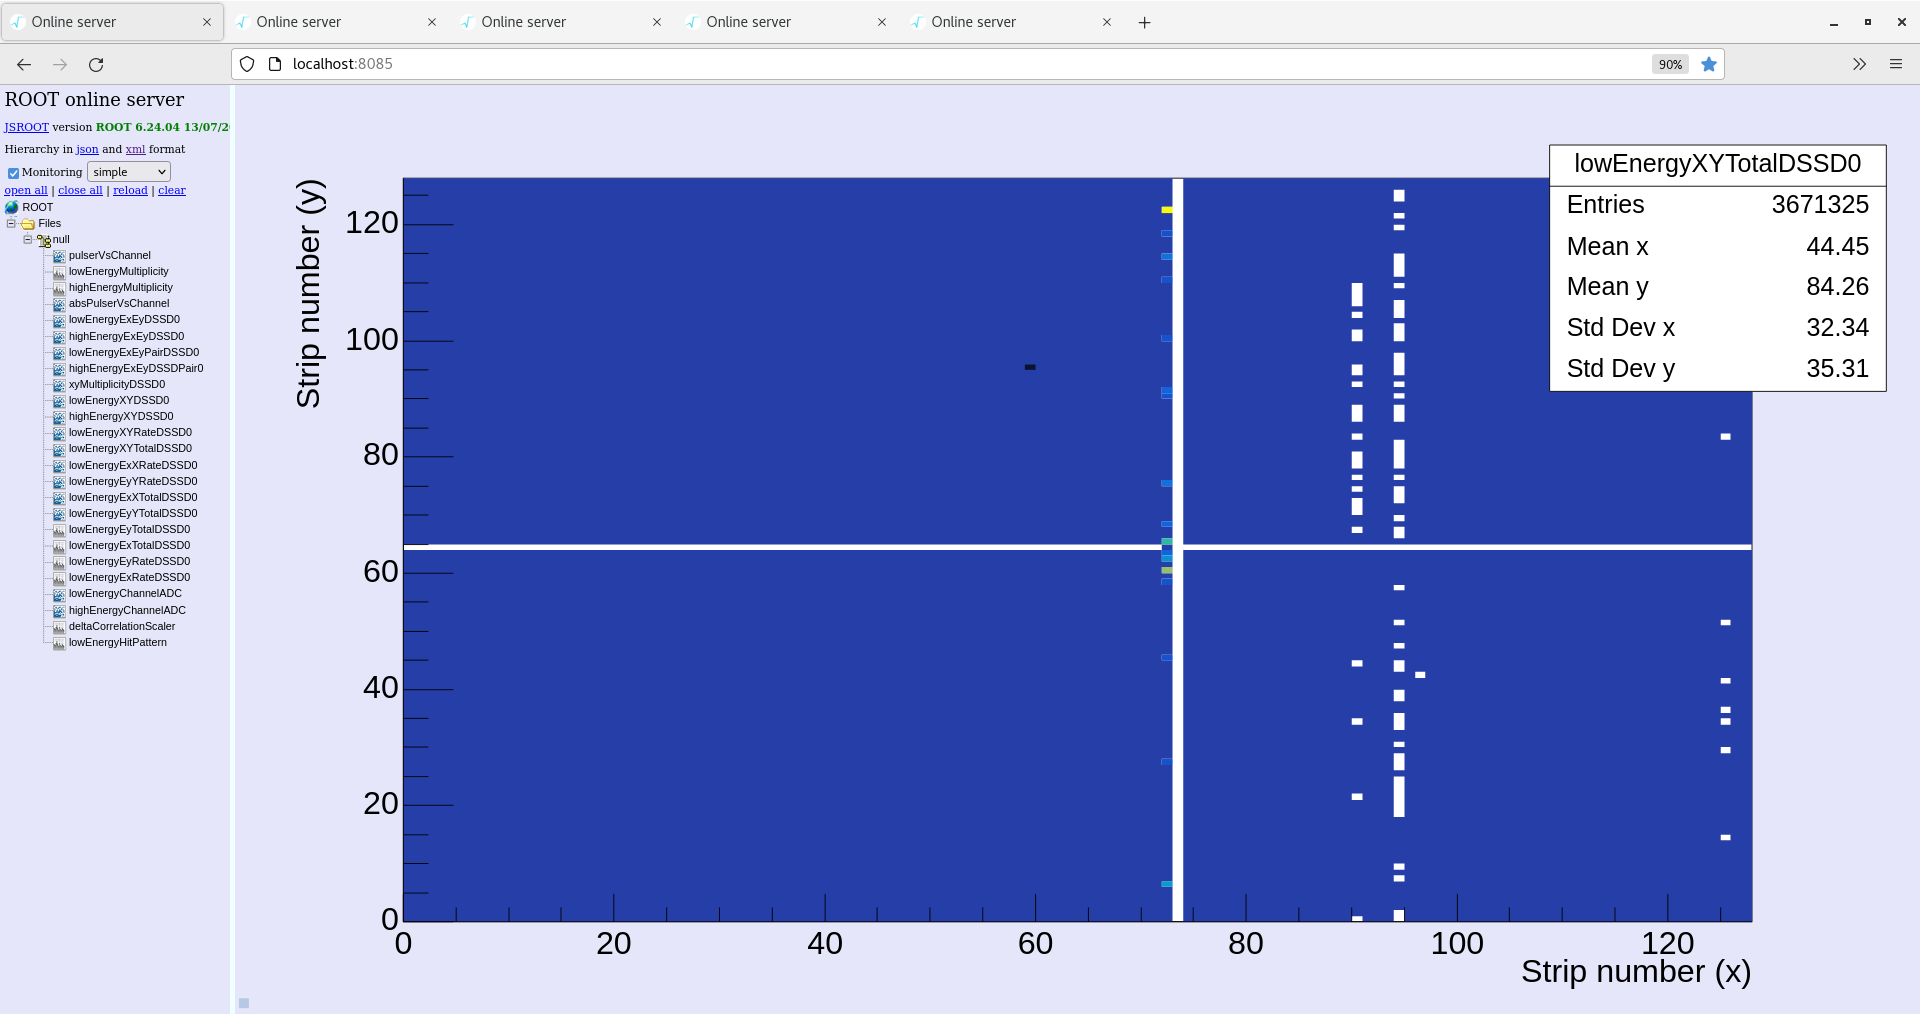Click the icon beside xyMultiplicityDSSD0
This screenshot has height=1014, width=1920.
59,385
